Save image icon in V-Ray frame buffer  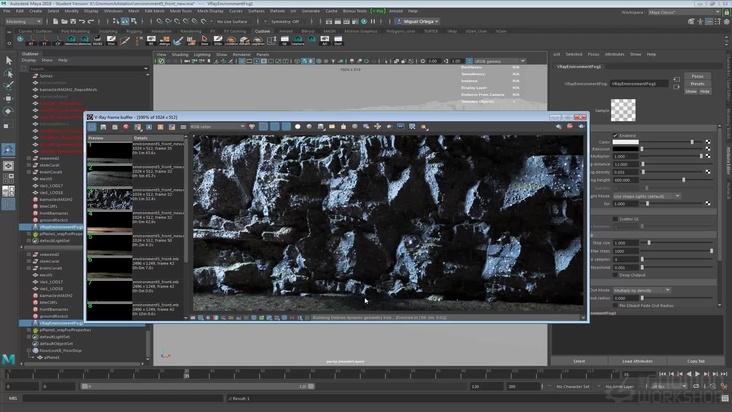pyautogui.click(x=103, y=126)
